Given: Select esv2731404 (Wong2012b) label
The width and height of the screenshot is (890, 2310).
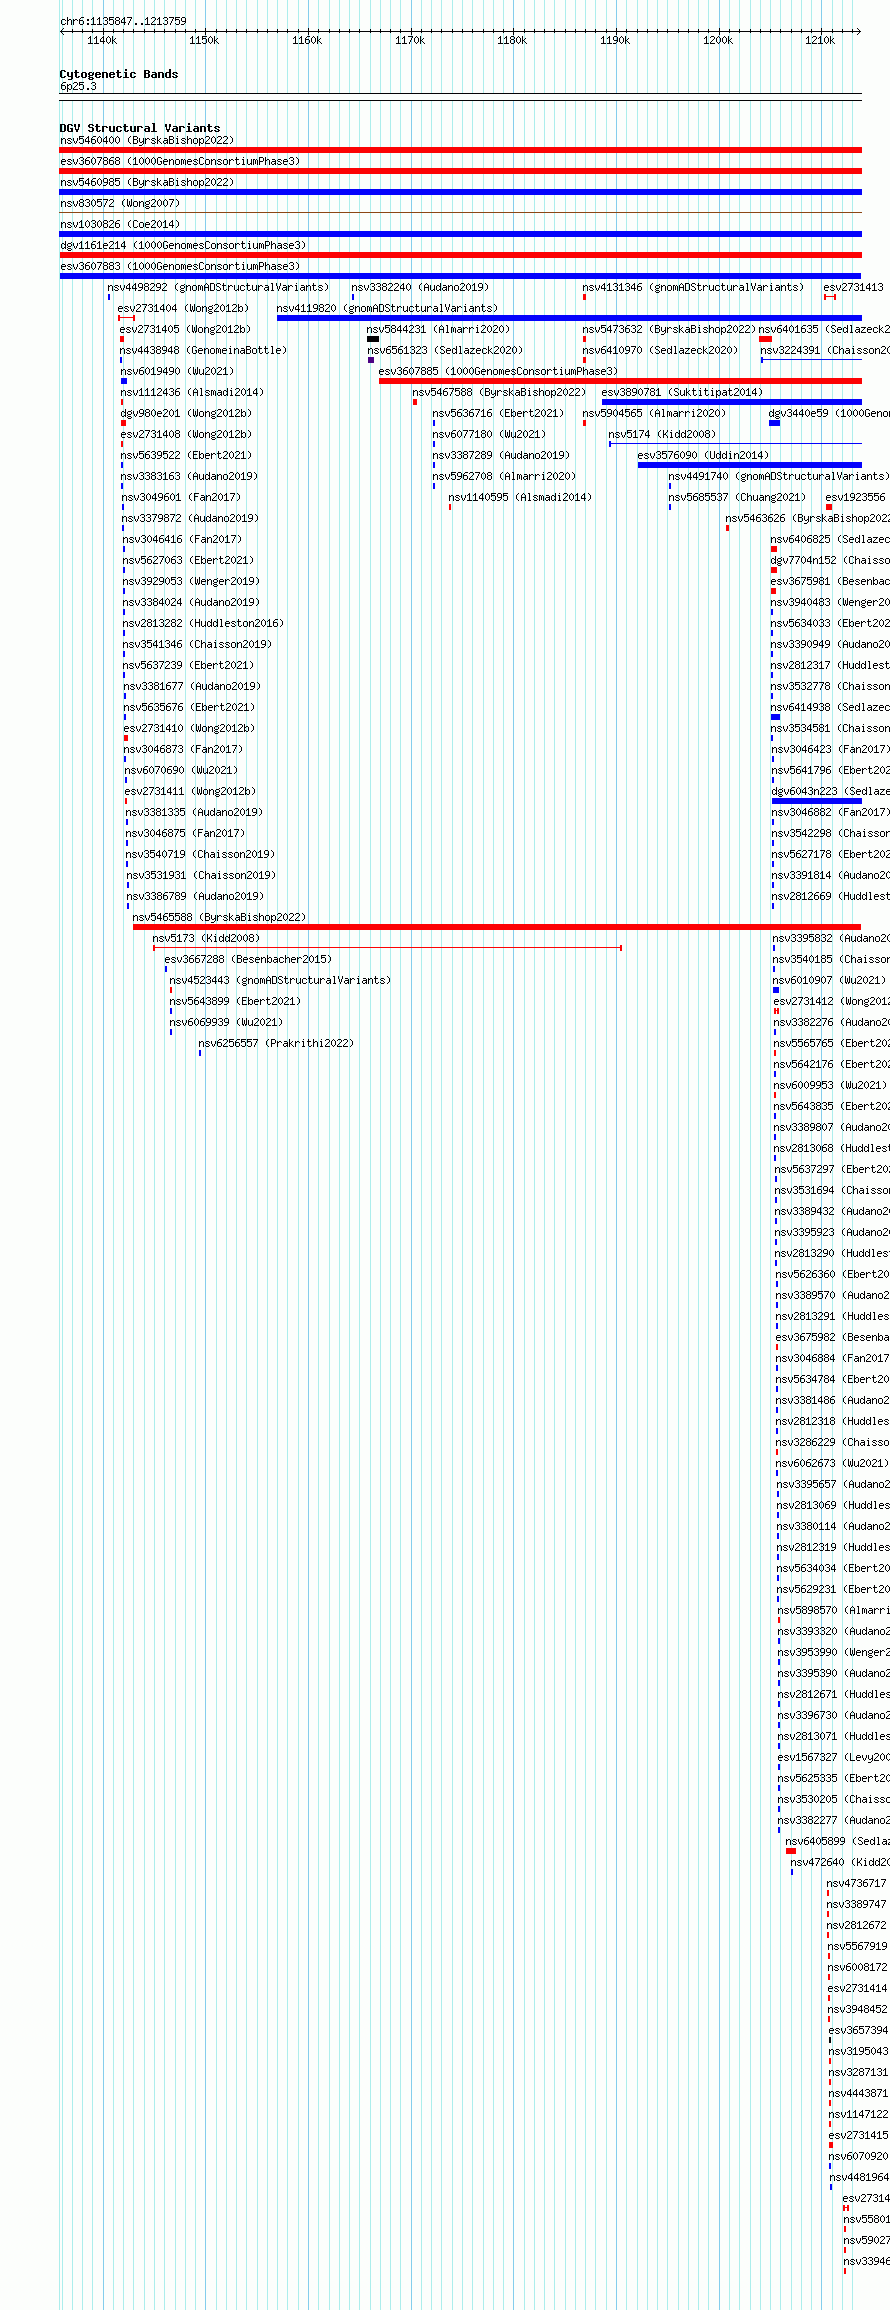Looking at the screenshot, I should click(183, 308).
